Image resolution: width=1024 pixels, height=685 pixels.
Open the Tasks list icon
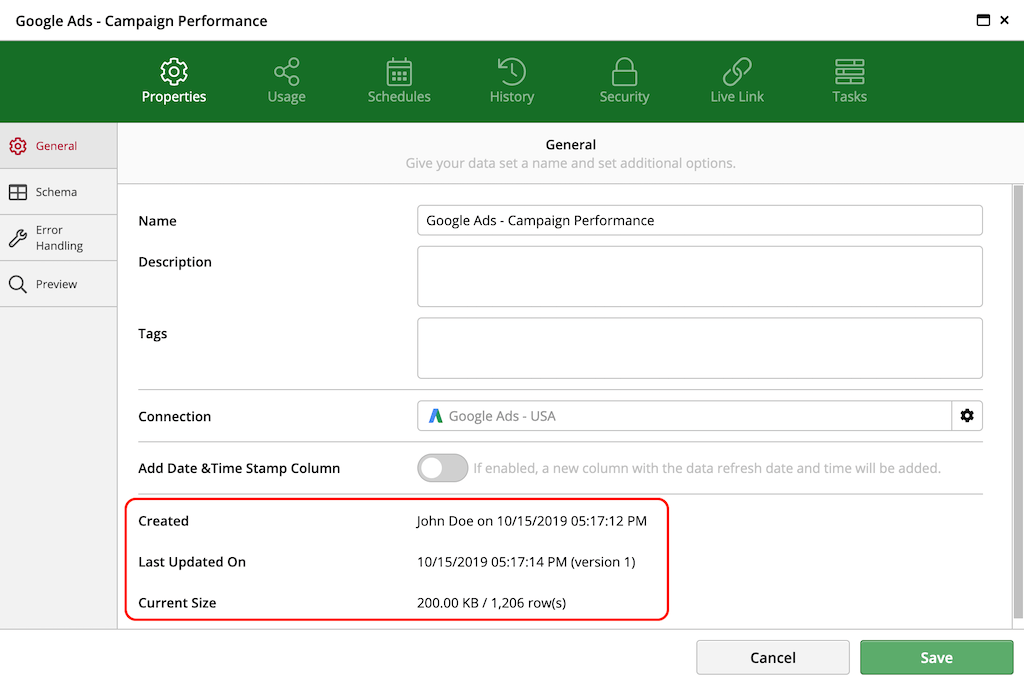[850, 72]
